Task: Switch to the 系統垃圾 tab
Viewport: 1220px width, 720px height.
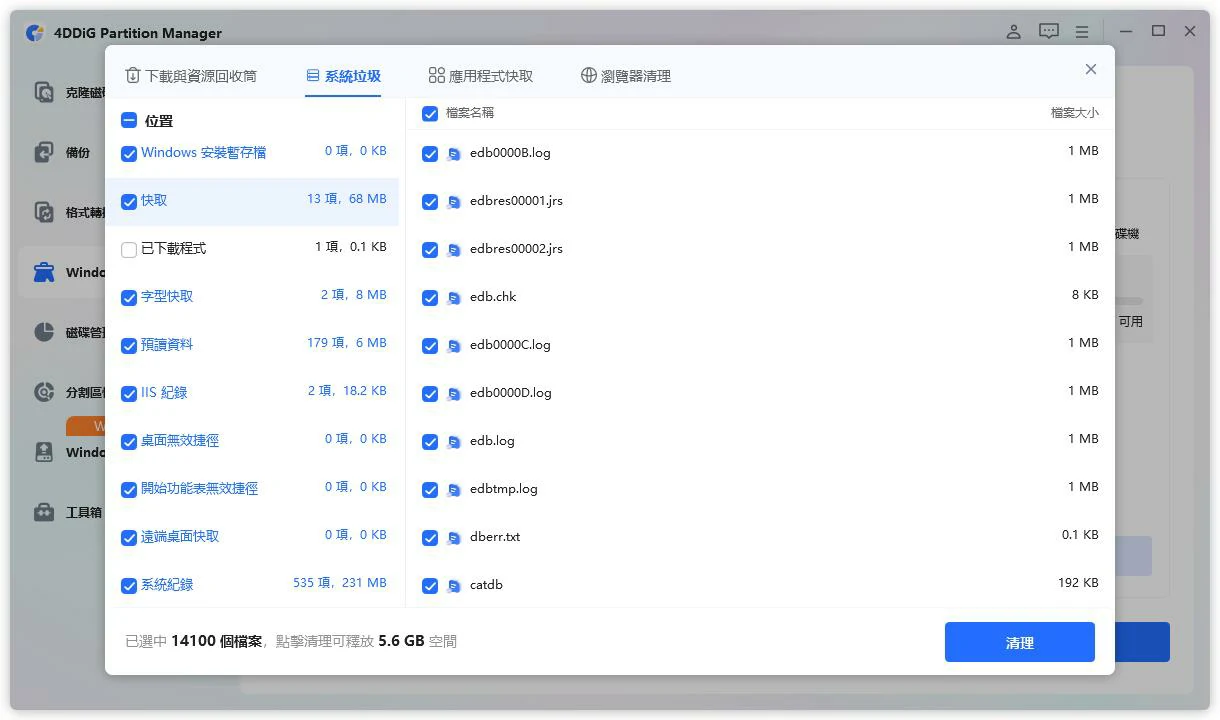Action: 343,76
